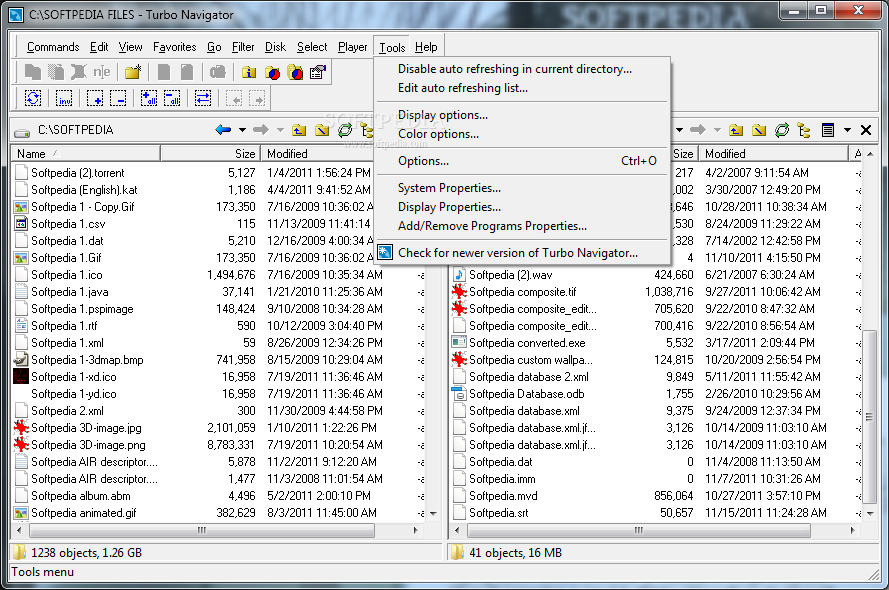Click the left panel's gray forward arrow

coord(261,130)
